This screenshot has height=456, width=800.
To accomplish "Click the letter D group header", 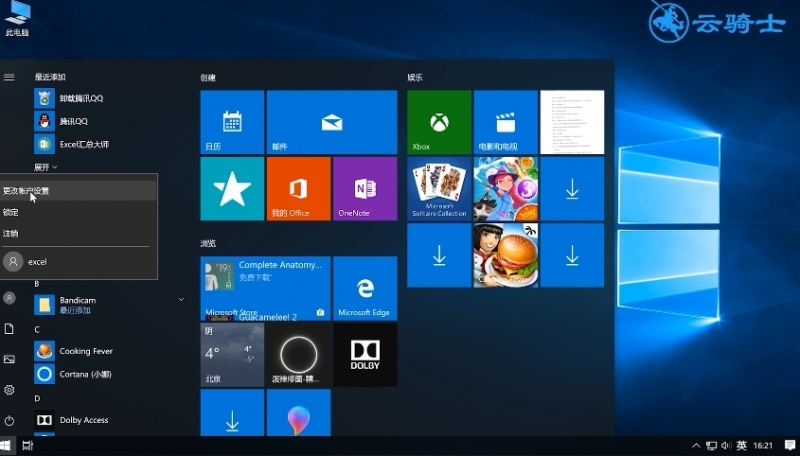I will [x=37, y=398].
